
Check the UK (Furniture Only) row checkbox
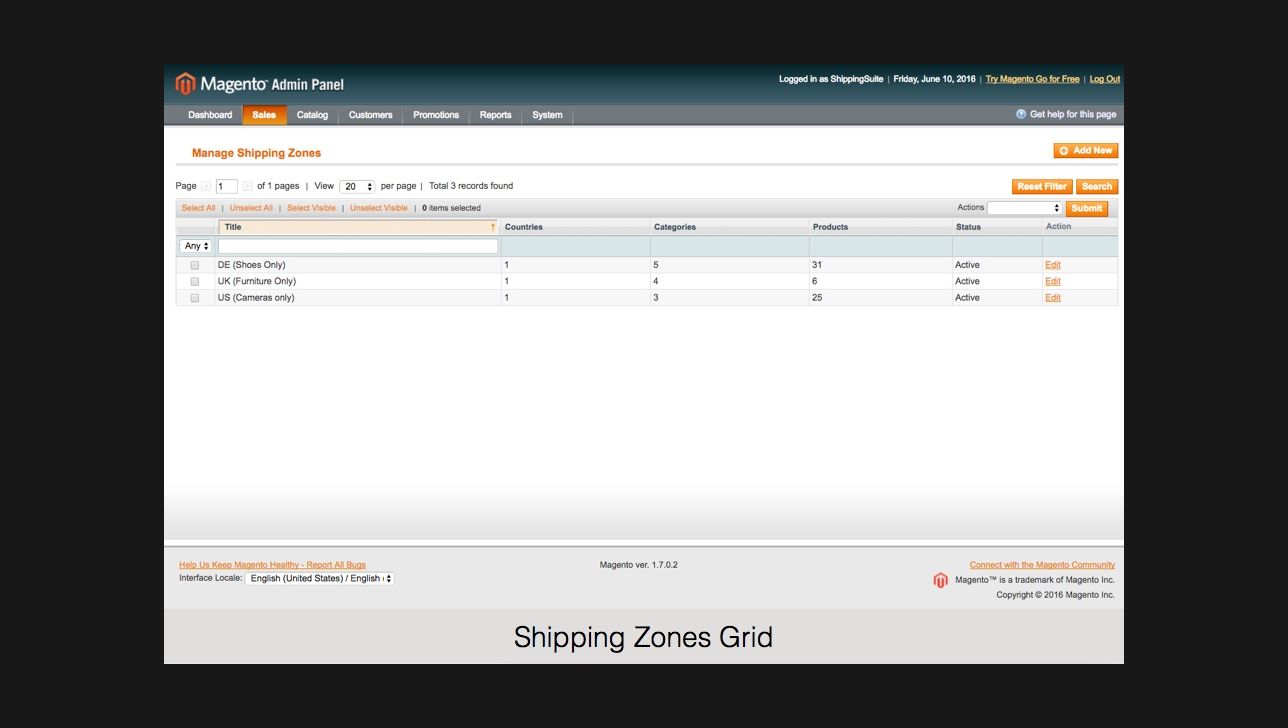point(195,281)
